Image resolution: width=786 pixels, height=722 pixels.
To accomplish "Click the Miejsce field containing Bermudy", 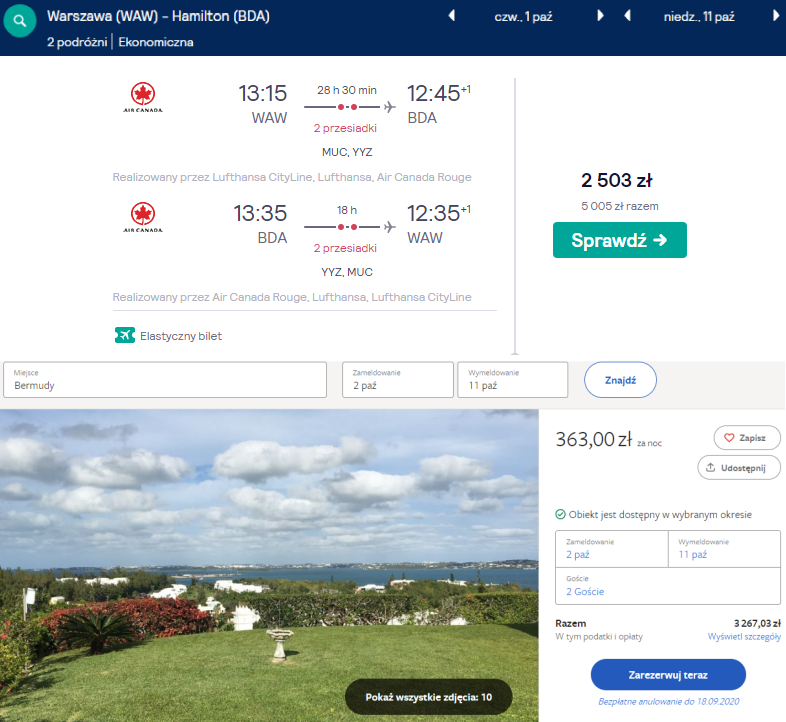I will [165, 379].
